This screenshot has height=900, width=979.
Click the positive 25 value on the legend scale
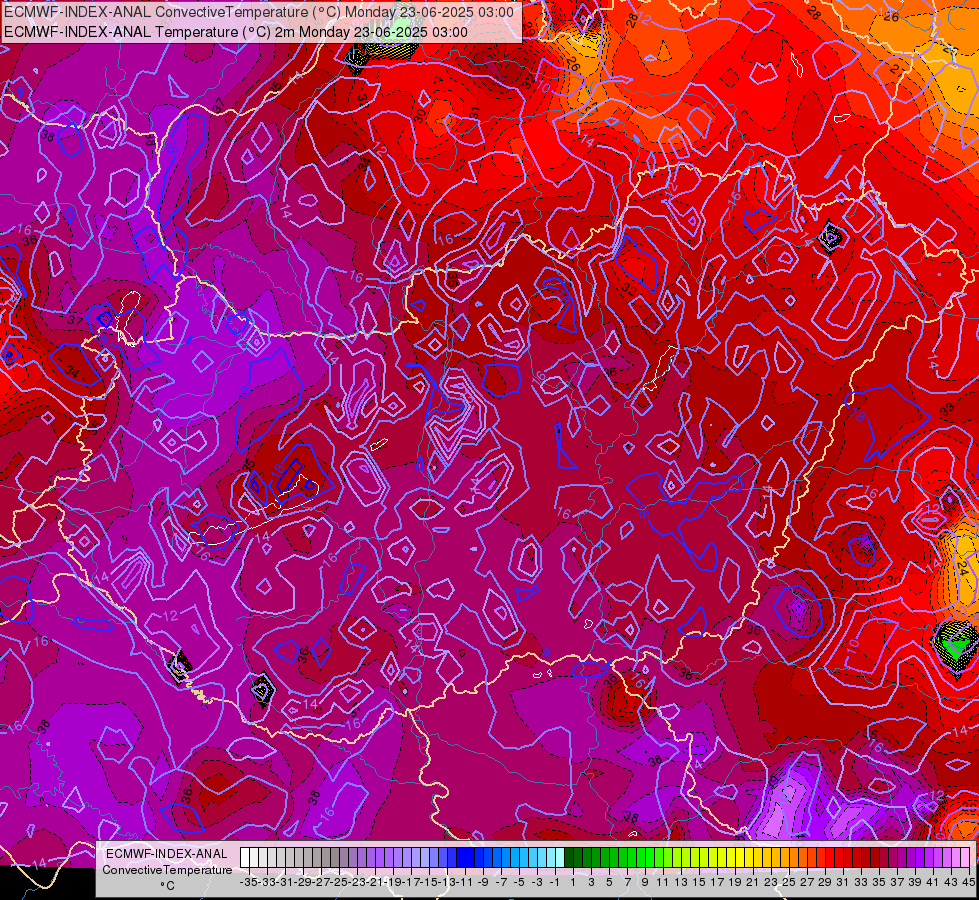(x=789, y=882)
